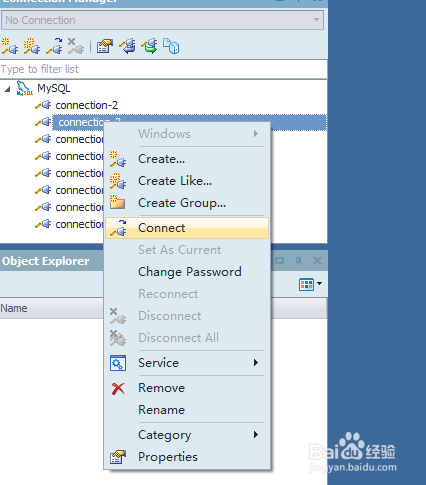Viewport: 426px width, 485px height.
Task: Pin the Object Explorer panel
Action: 298,261
